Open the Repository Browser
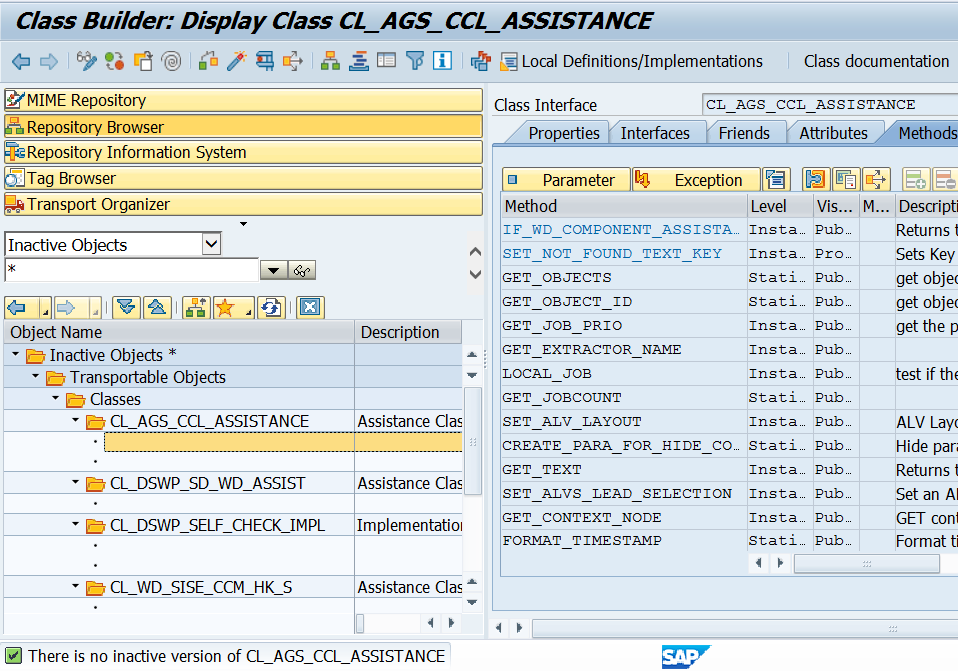This screenshot has width=958, height=671. [243, 126]
